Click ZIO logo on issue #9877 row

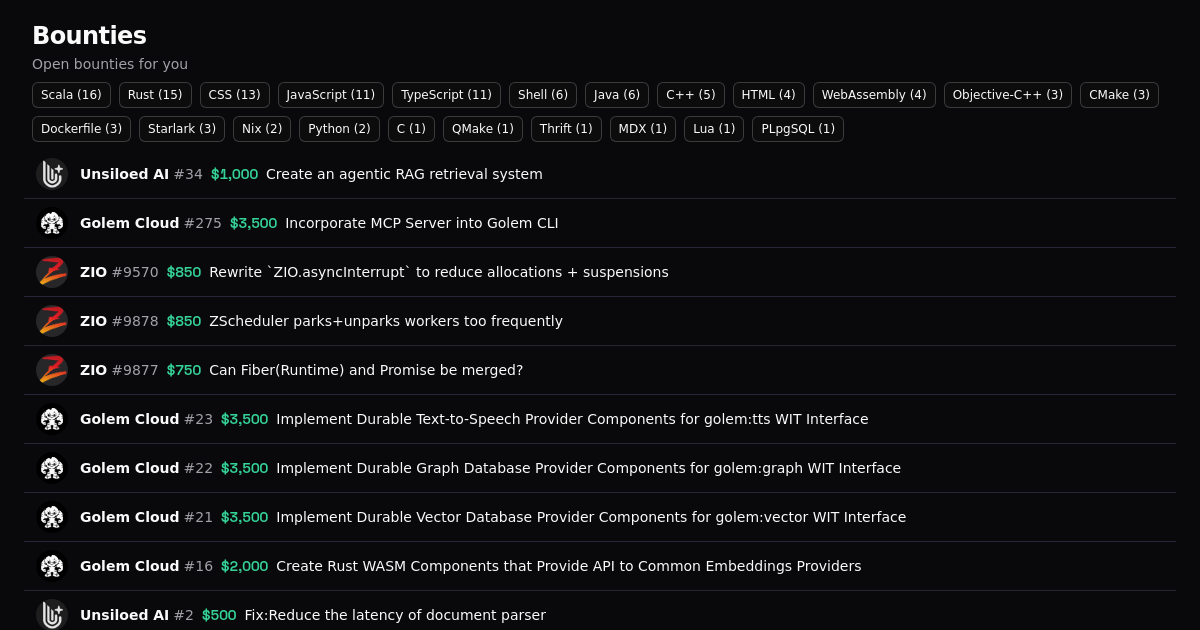click(x=52, y=370)
